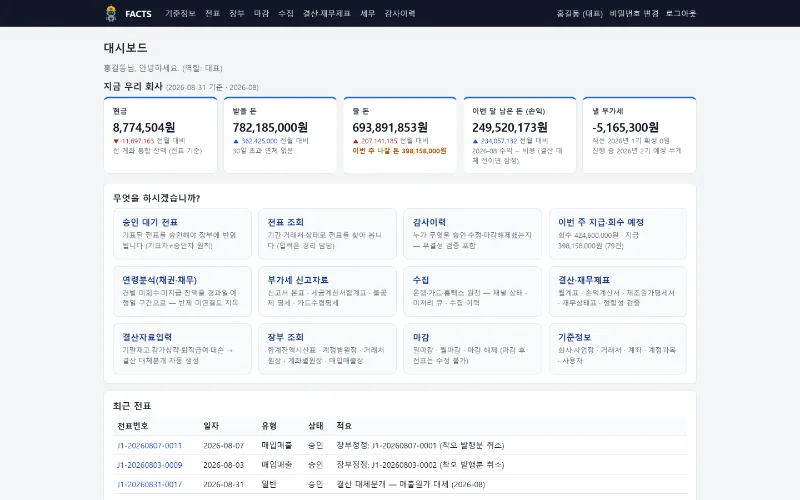Click the red 207,141,185 increase indicator
The height and width of the screenshot is (500, 800).
tap(375, 141)
